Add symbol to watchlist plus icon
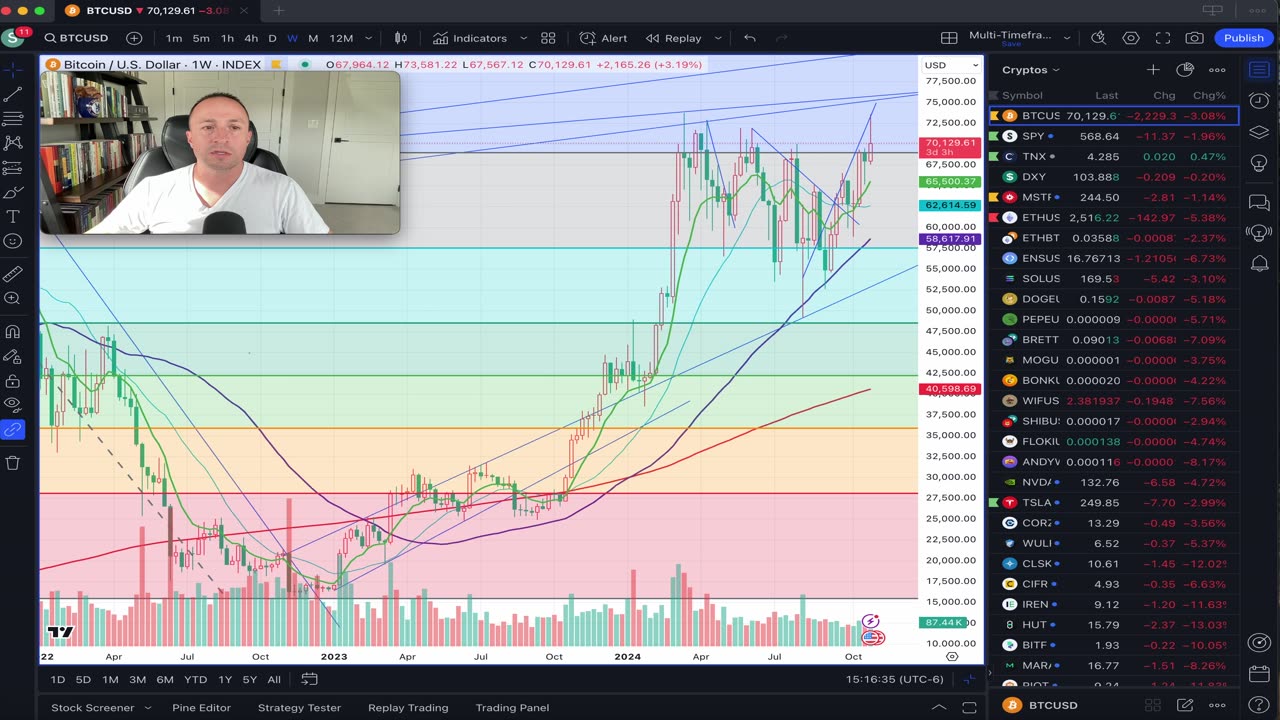The height and width of the screenshot is (720, 1280). click(x=1153, y=70)
